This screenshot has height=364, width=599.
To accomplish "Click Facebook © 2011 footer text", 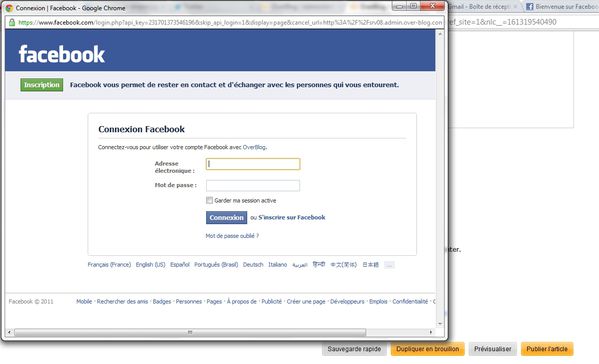I will (31, 301).
